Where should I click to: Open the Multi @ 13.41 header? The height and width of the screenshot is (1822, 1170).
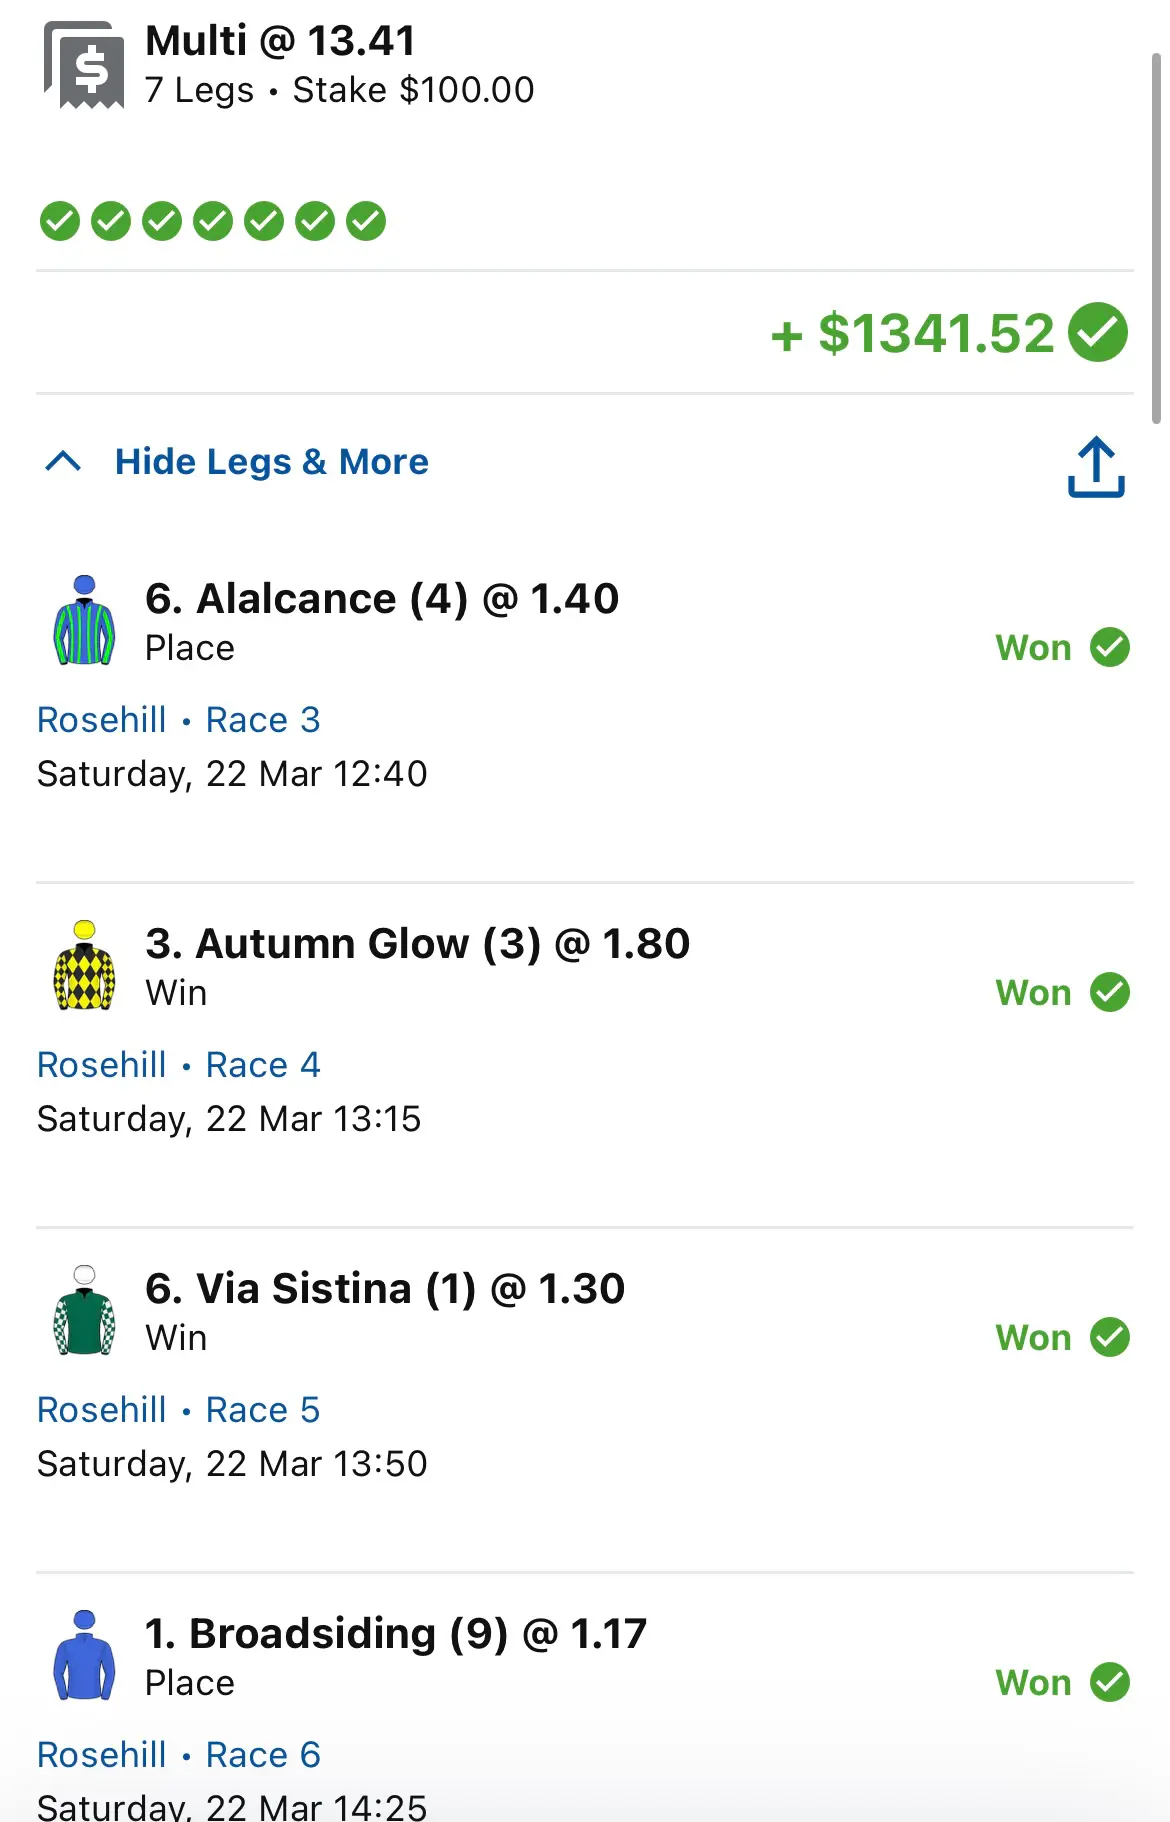click(280, 41)
